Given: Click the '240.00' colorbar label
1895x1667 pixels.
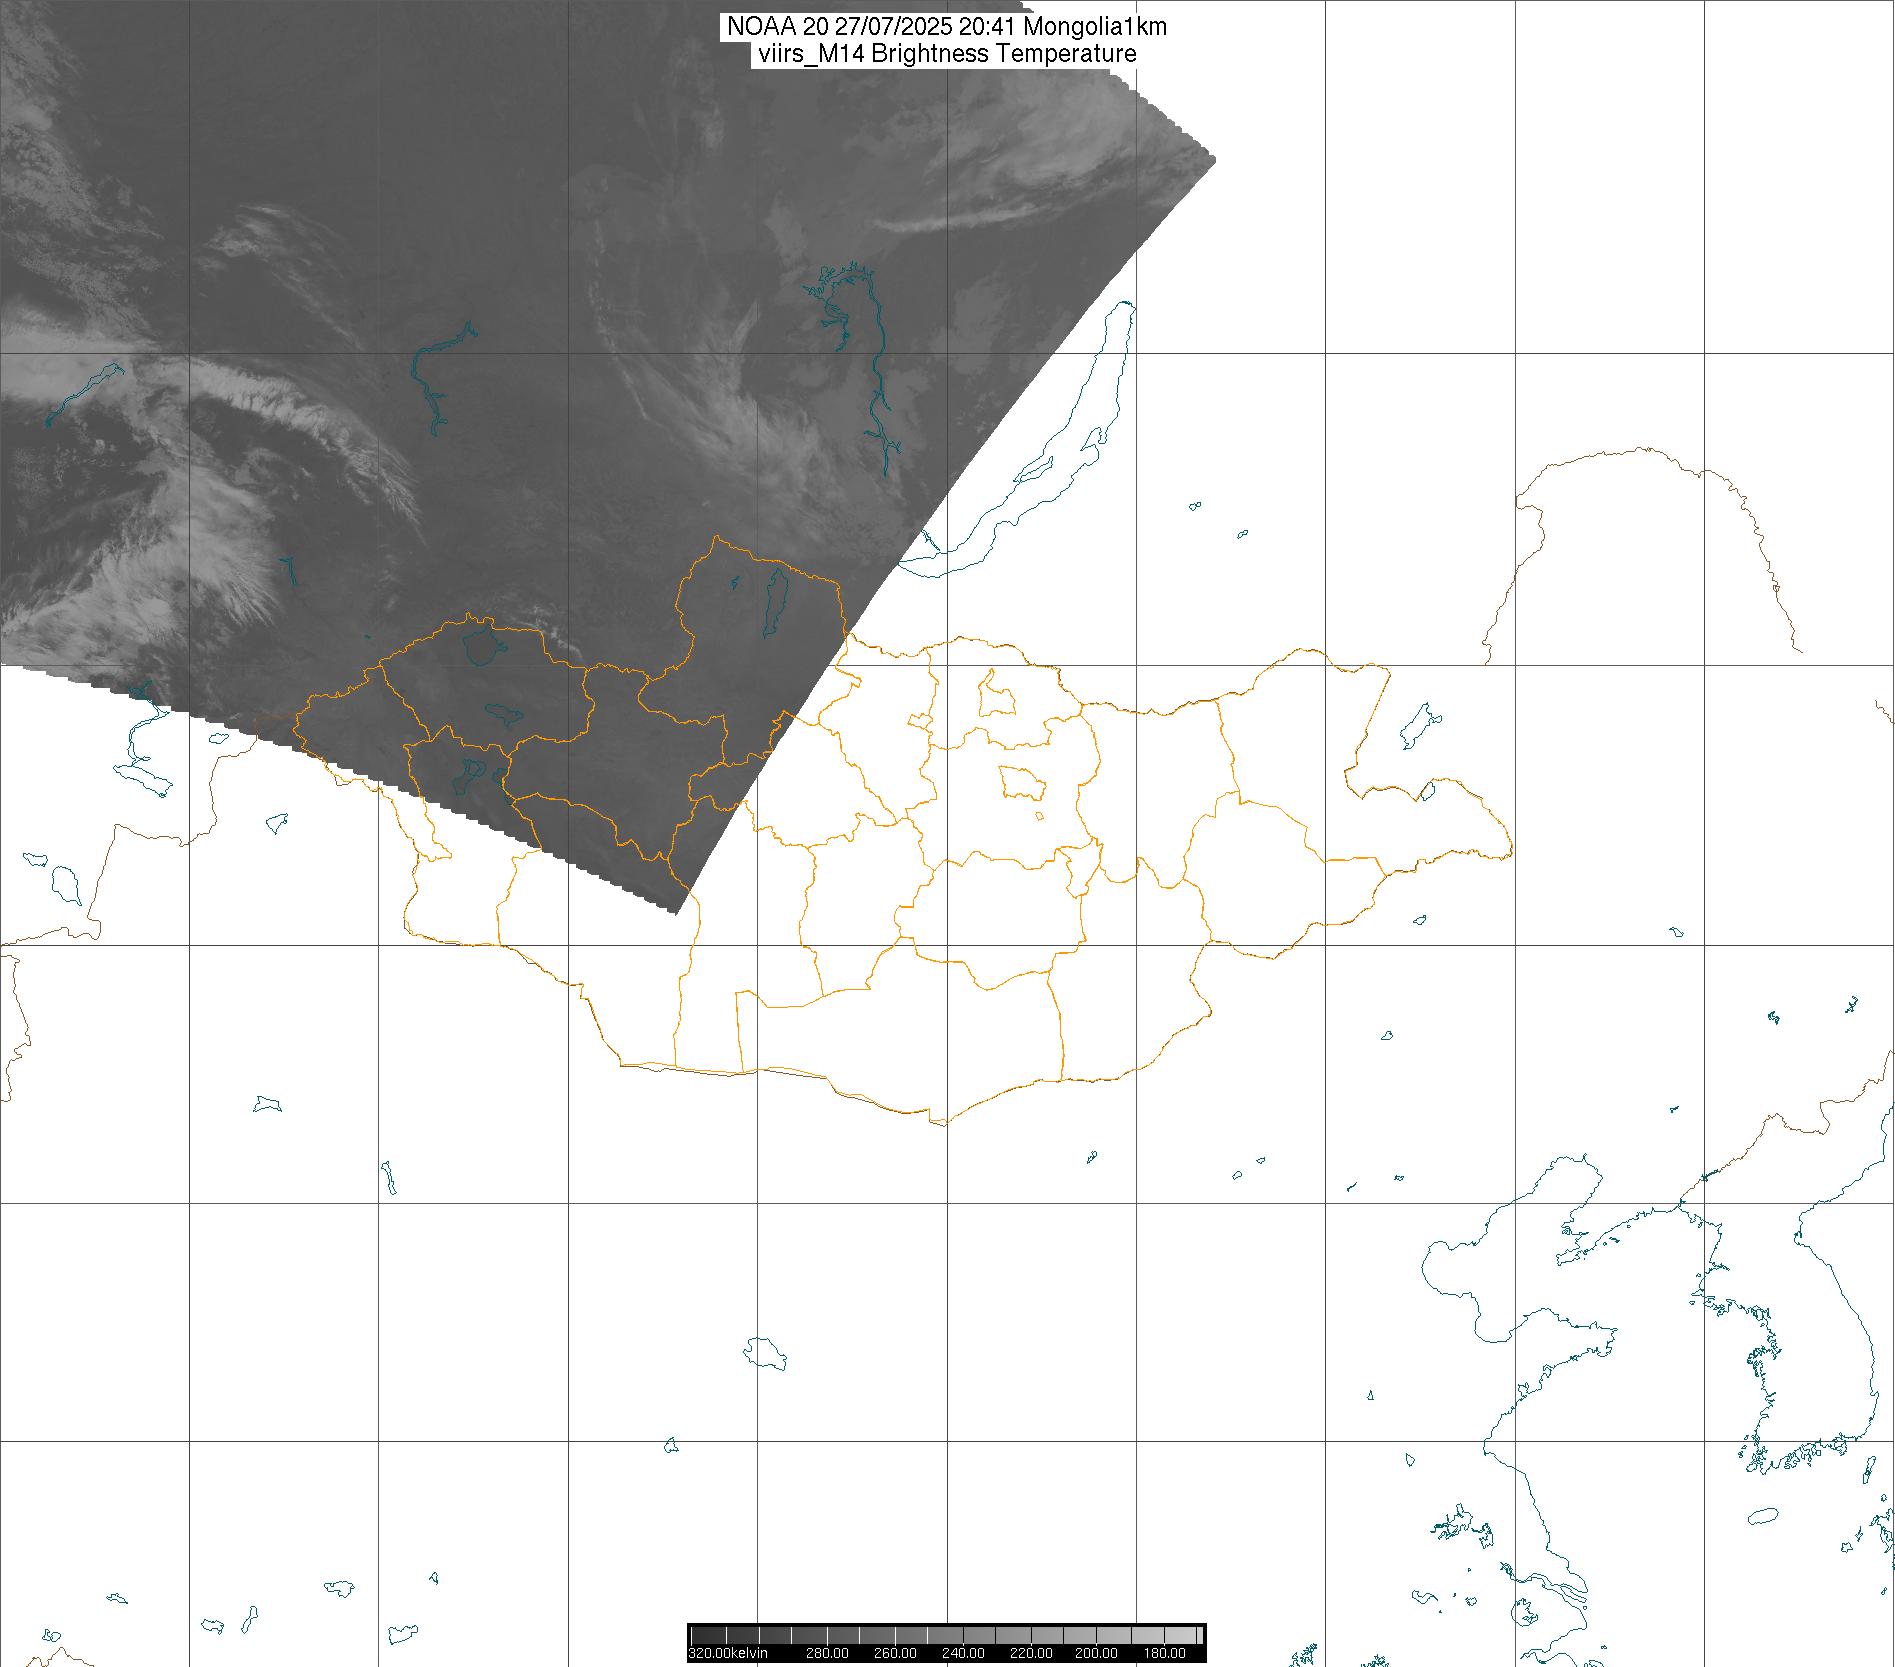Looking at the screenshot, I should pyautogui.click(x=963, y=1653).
